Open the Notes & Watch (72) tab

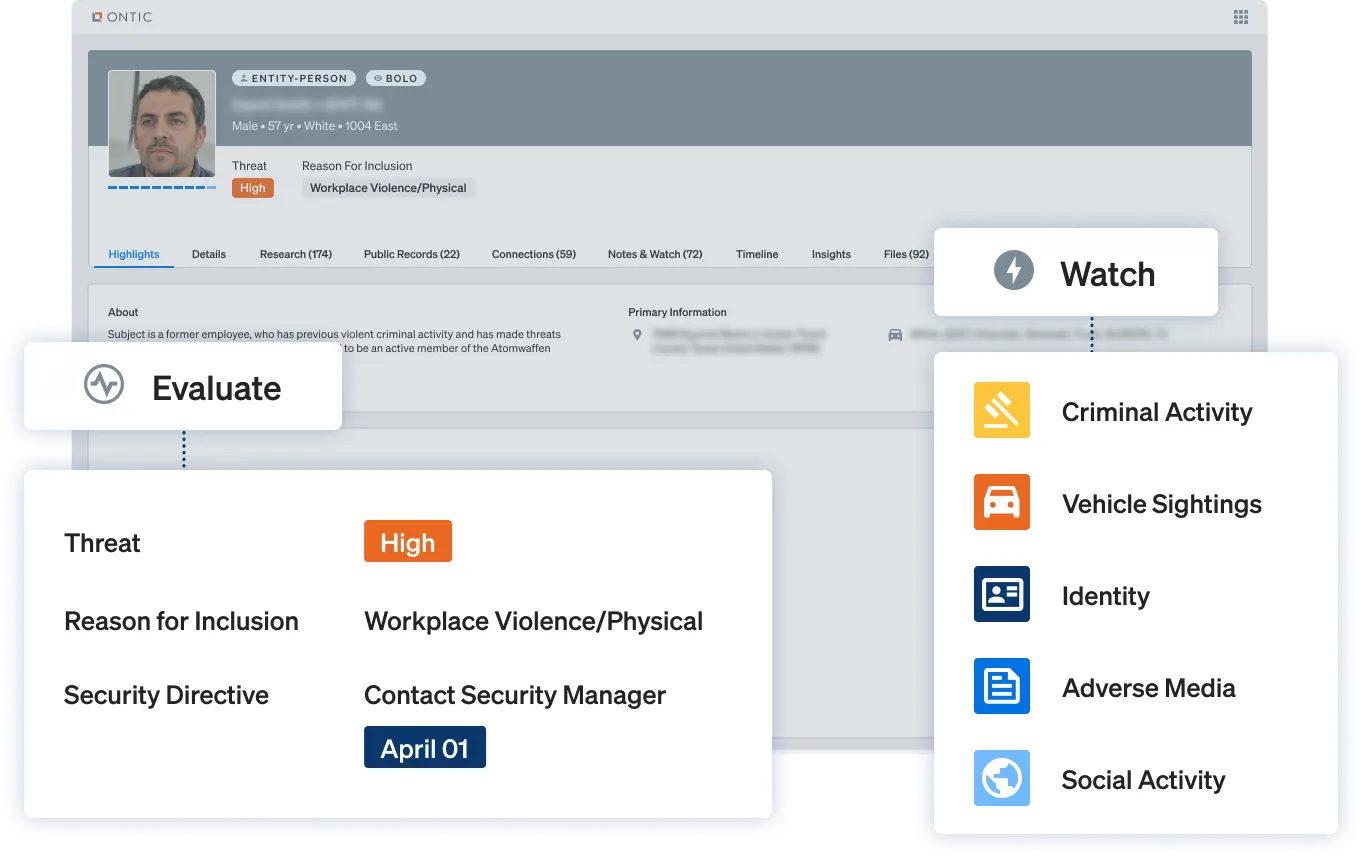click(655, 254)
